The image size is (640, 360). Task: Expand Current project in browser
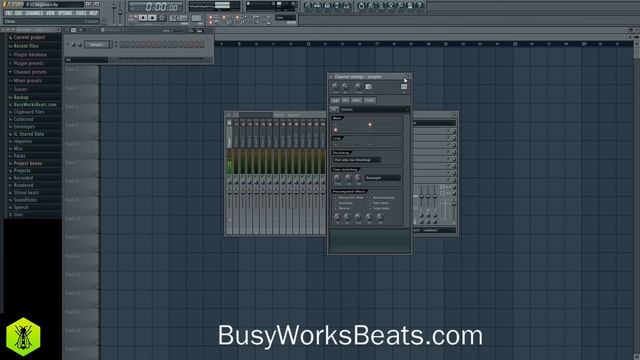[29, 37]
